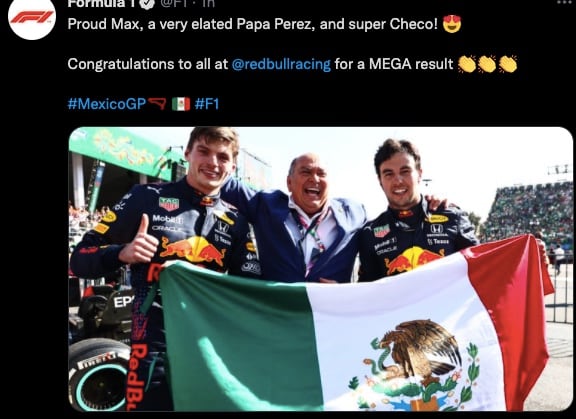Screen dimensions: 576x419
Task: Click the middle clapping hands emoji
Action: pos(487,64)
